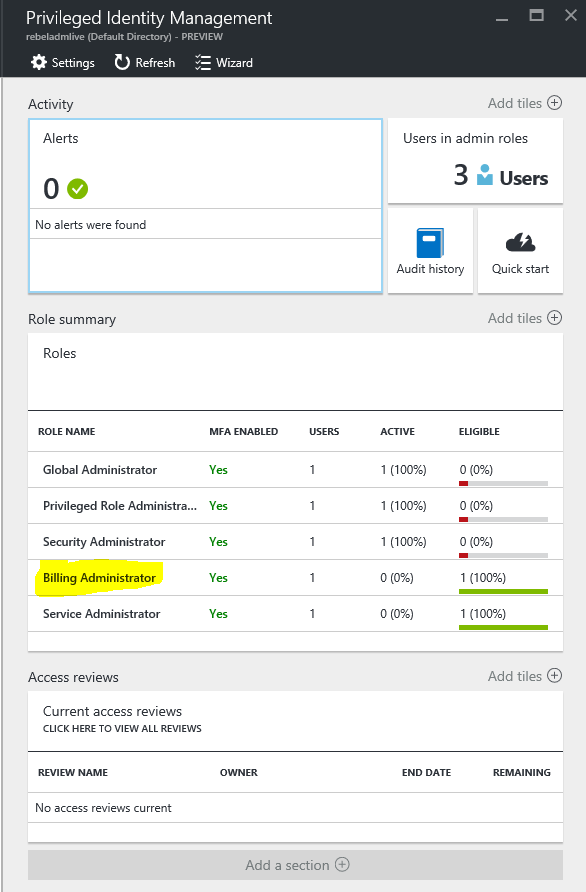Open the Alerts tile
Viewport: 586px width, 892px height.
205,206
